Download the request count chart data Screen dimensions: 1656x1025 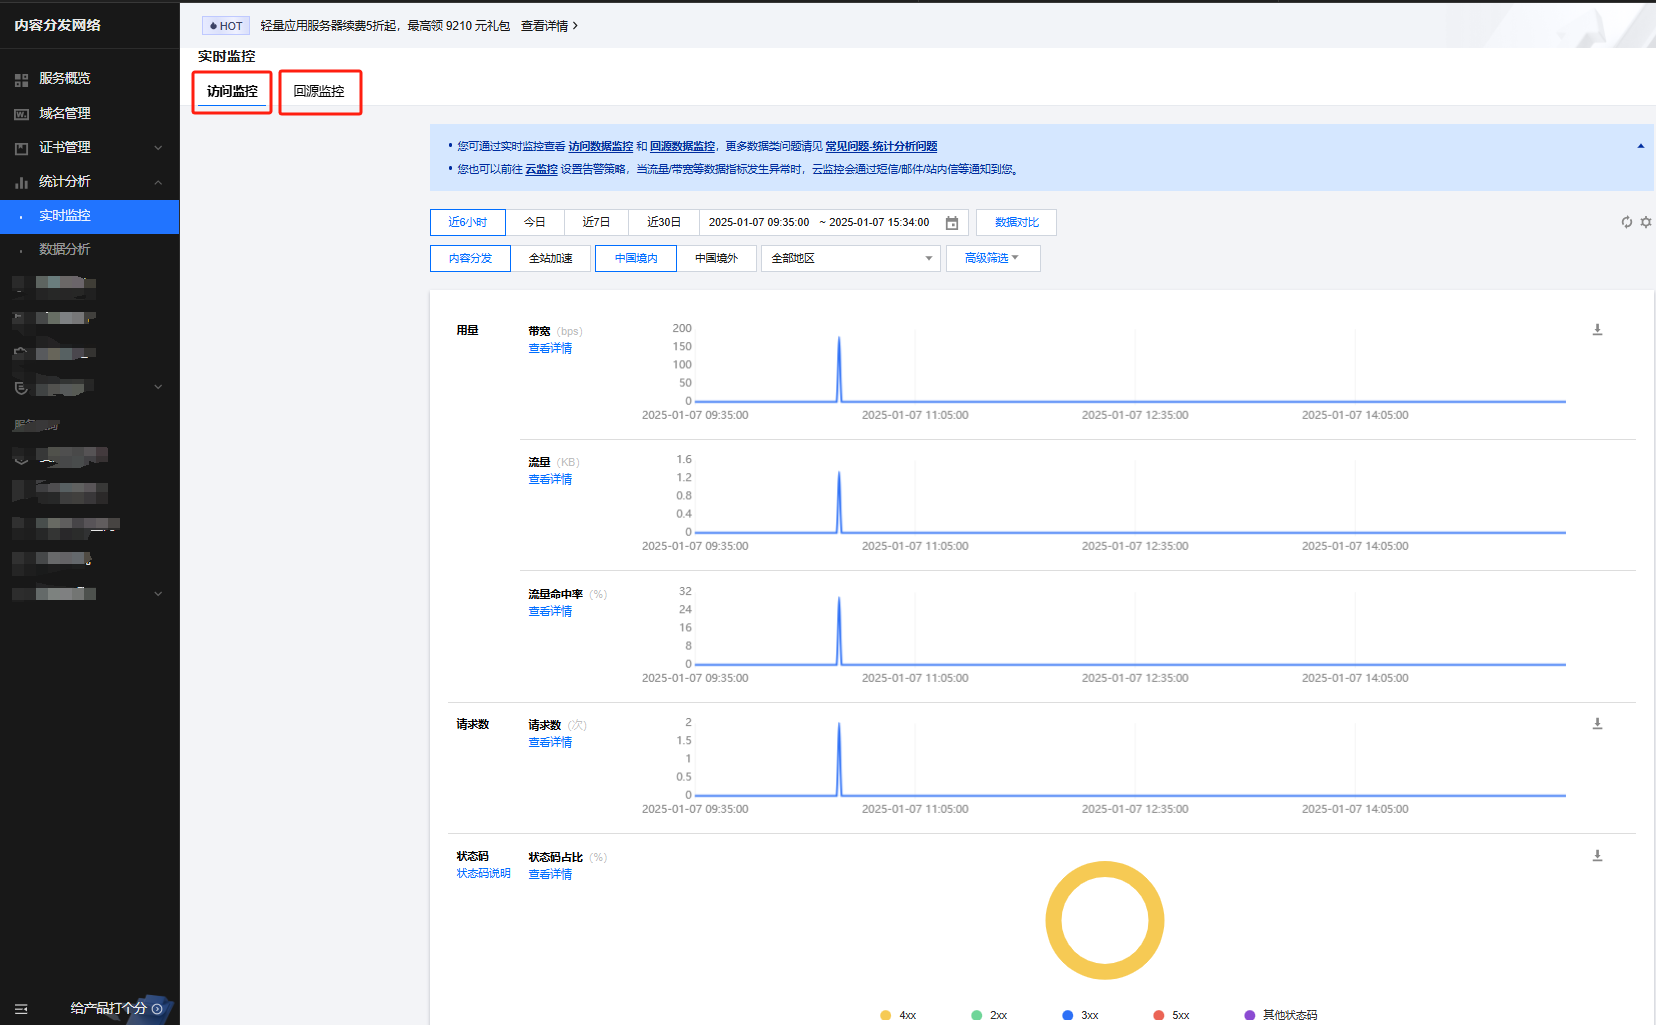pos(1597,724)
